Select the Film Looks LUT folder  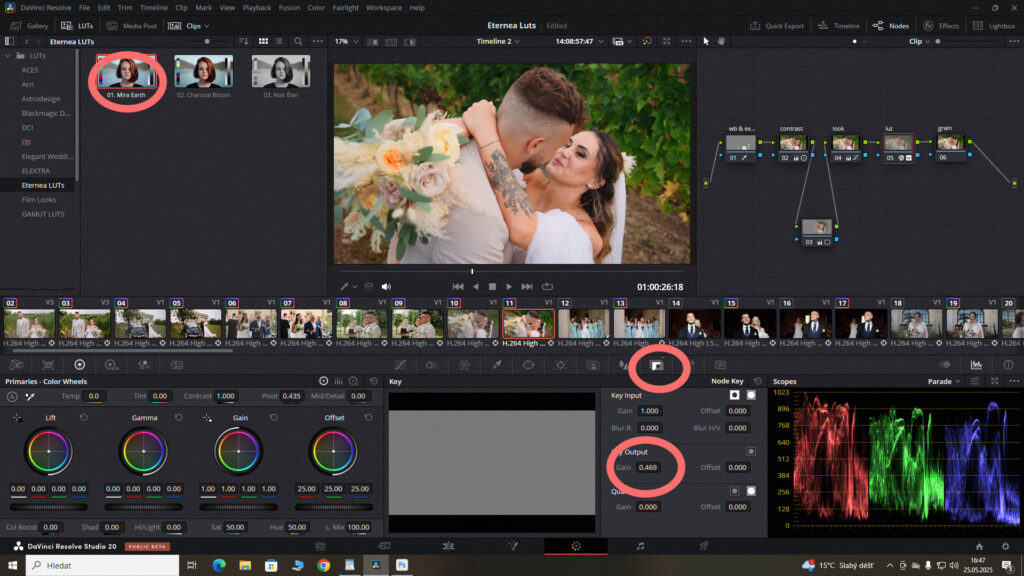pyautogui.click(x=39, y=200)
